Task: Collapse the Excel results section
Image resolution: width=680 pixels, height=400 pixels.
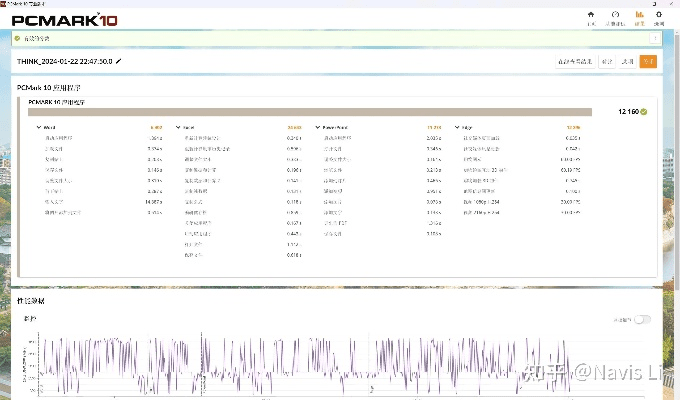Action: 176,128
